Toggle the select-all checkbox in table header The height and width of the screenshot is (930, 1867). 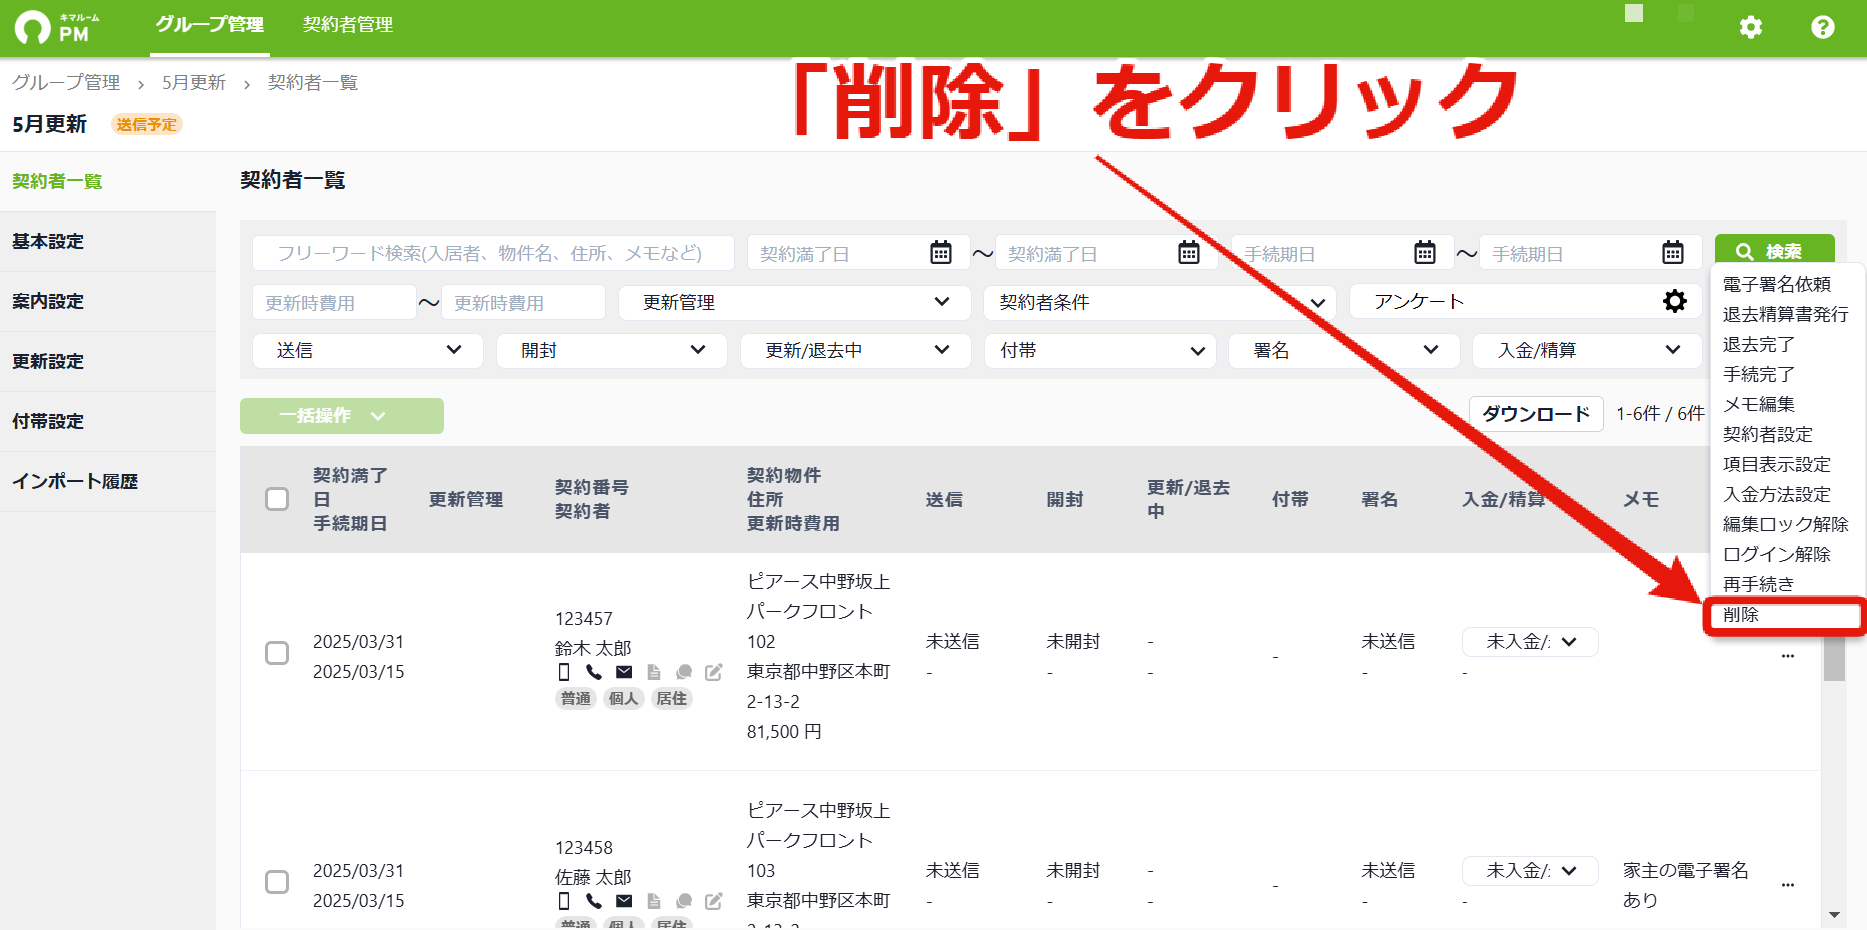(277, 499)
